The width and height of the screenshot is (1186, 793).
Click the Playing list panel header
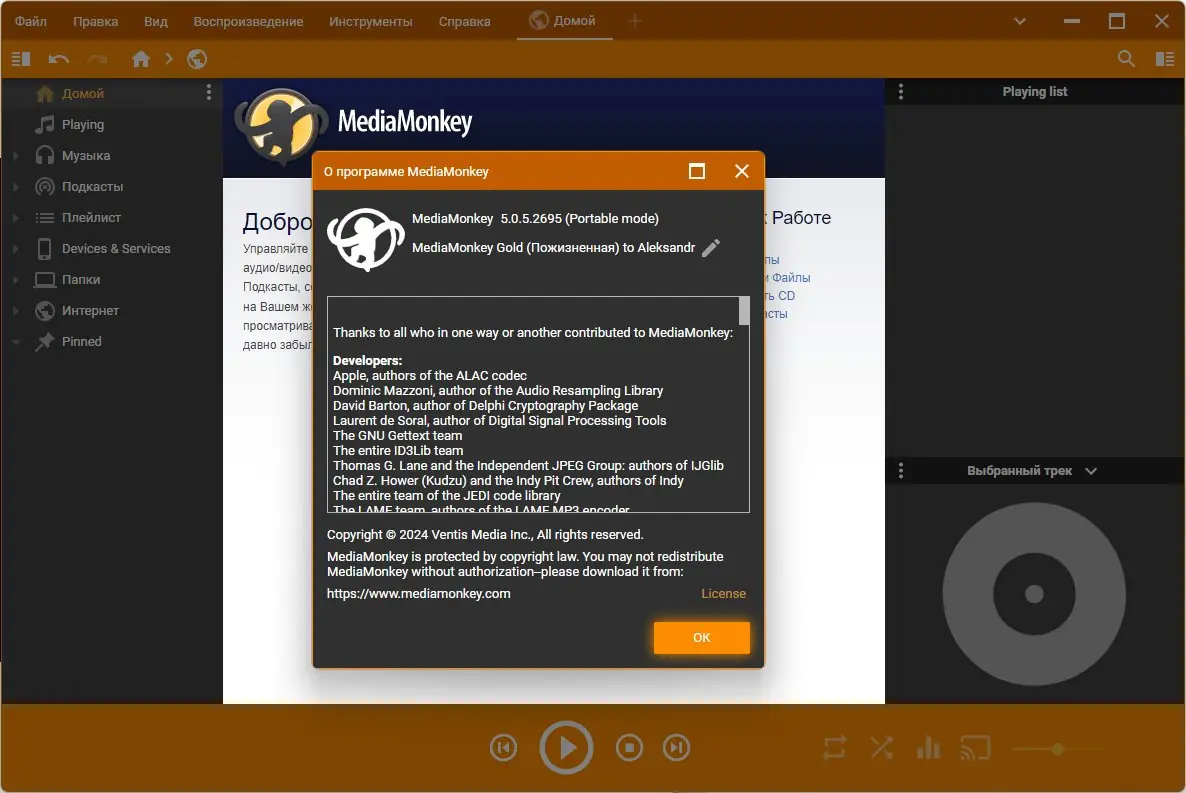pos(1034,92)
